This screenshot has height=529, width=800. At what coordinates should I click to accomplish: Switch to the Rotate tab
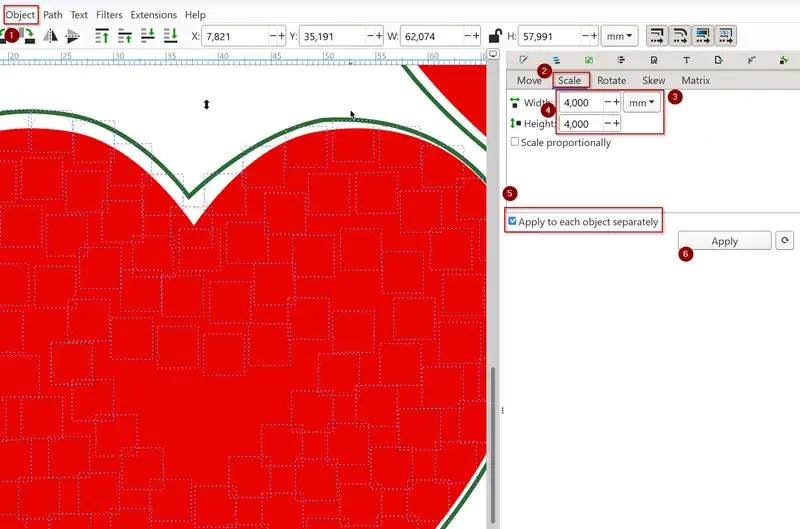pyautogui.click(x=611, y=80)
